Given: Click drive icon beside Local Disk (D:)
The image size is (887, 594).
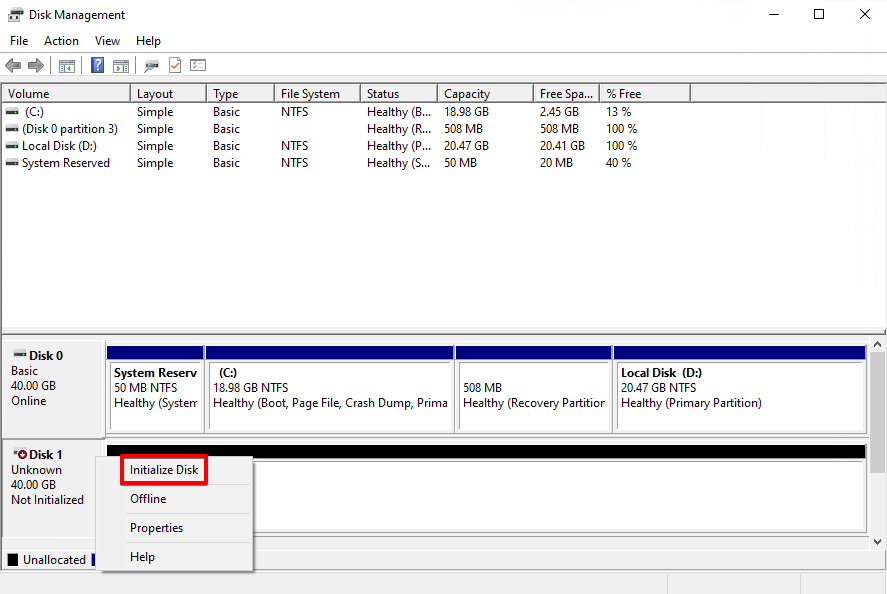Looking at the screenshot, I should click(12, 146).
